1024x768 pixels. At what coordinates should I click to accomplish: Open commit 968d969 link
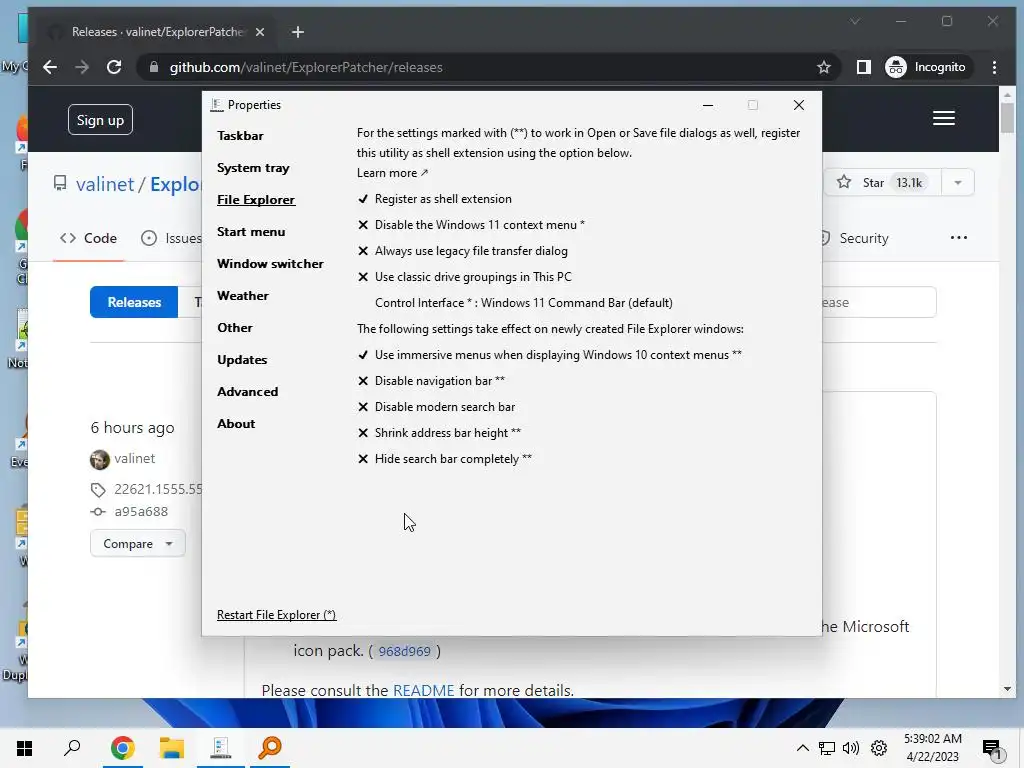[404, 651]
